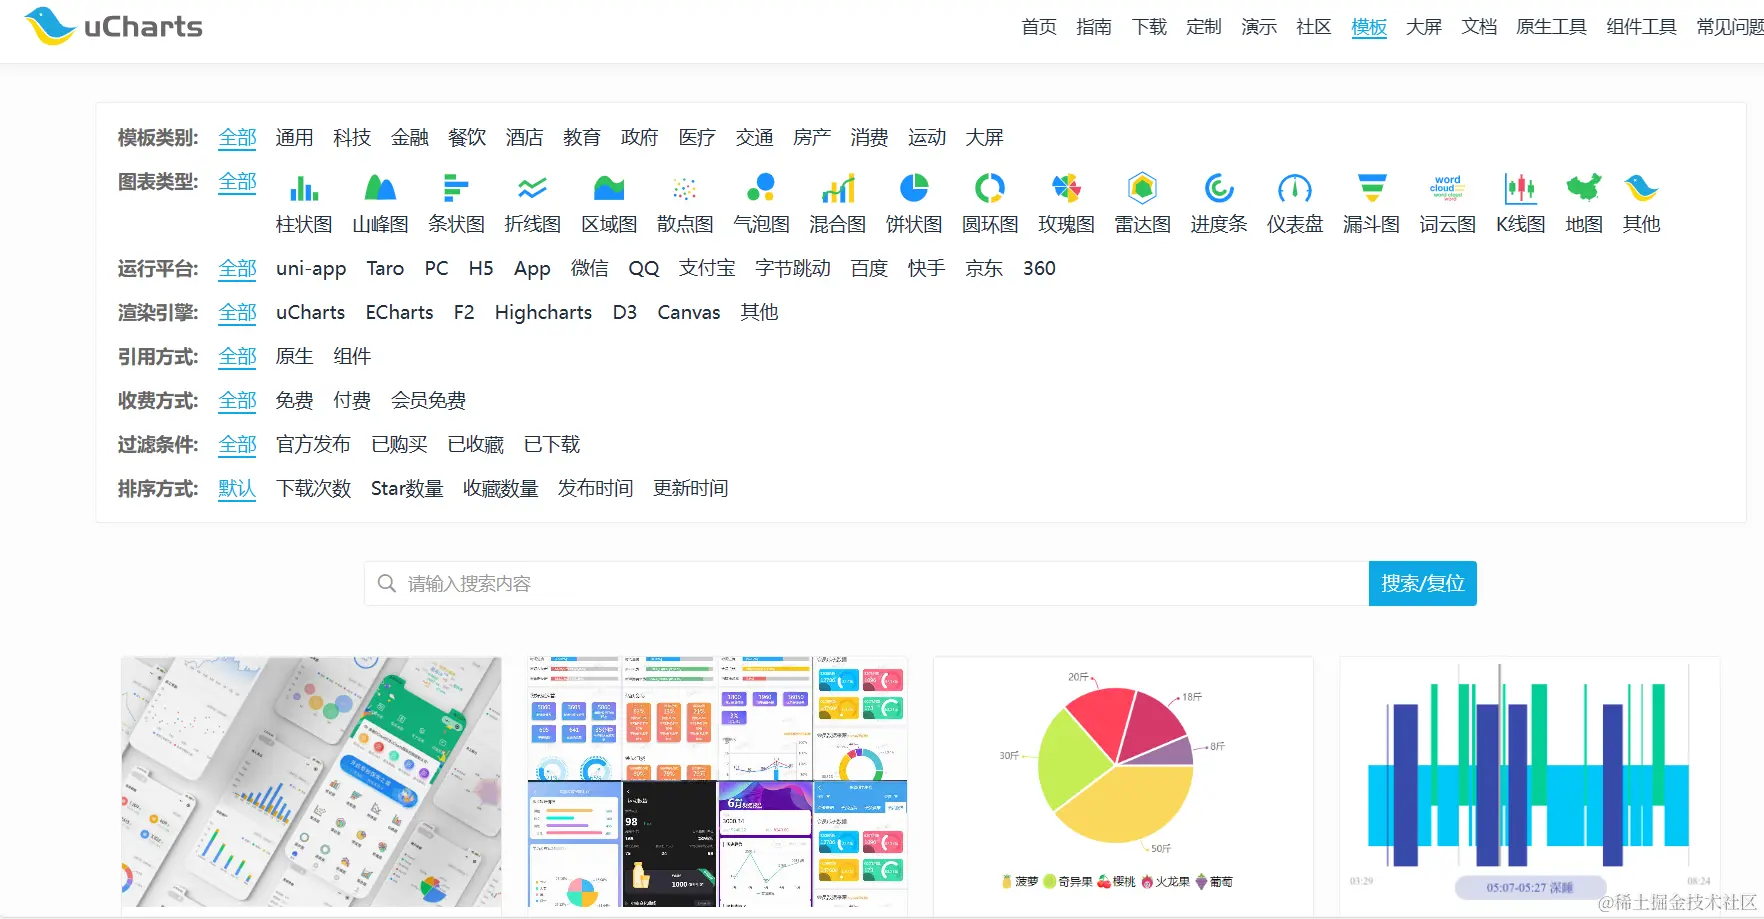Select 组件 import method

pyautogui.click(x=353, y=356)
